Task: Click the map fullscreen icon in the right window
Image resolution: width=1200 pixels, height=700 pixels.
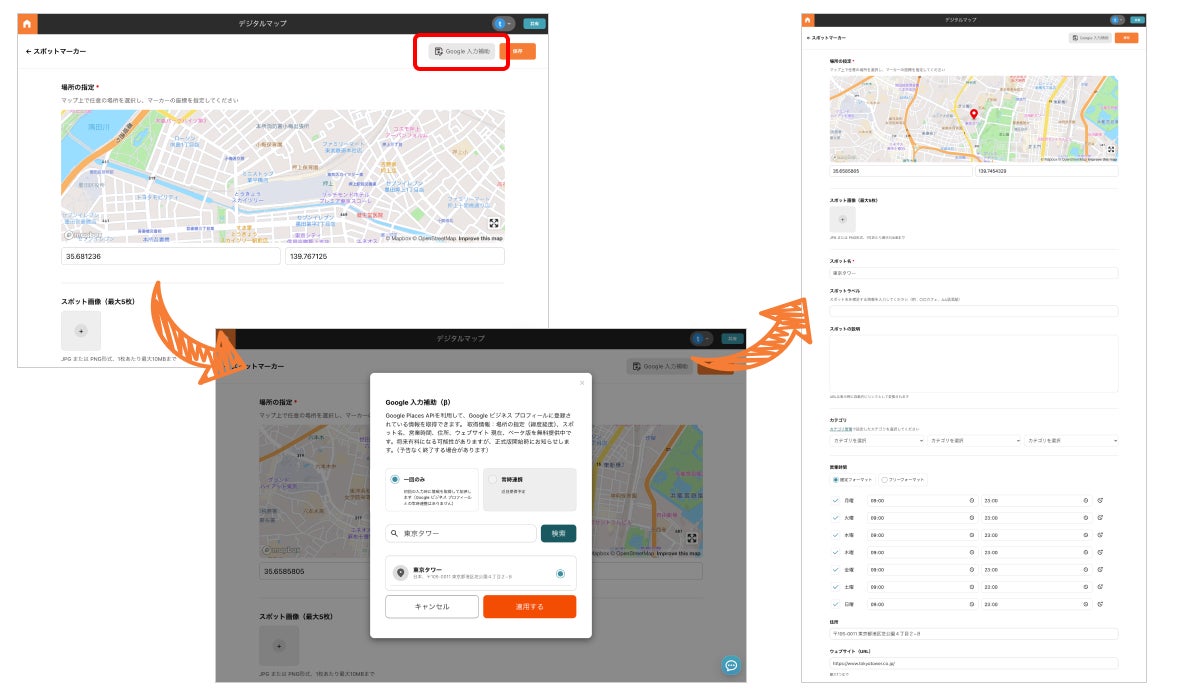Action: click(1111, 149)
